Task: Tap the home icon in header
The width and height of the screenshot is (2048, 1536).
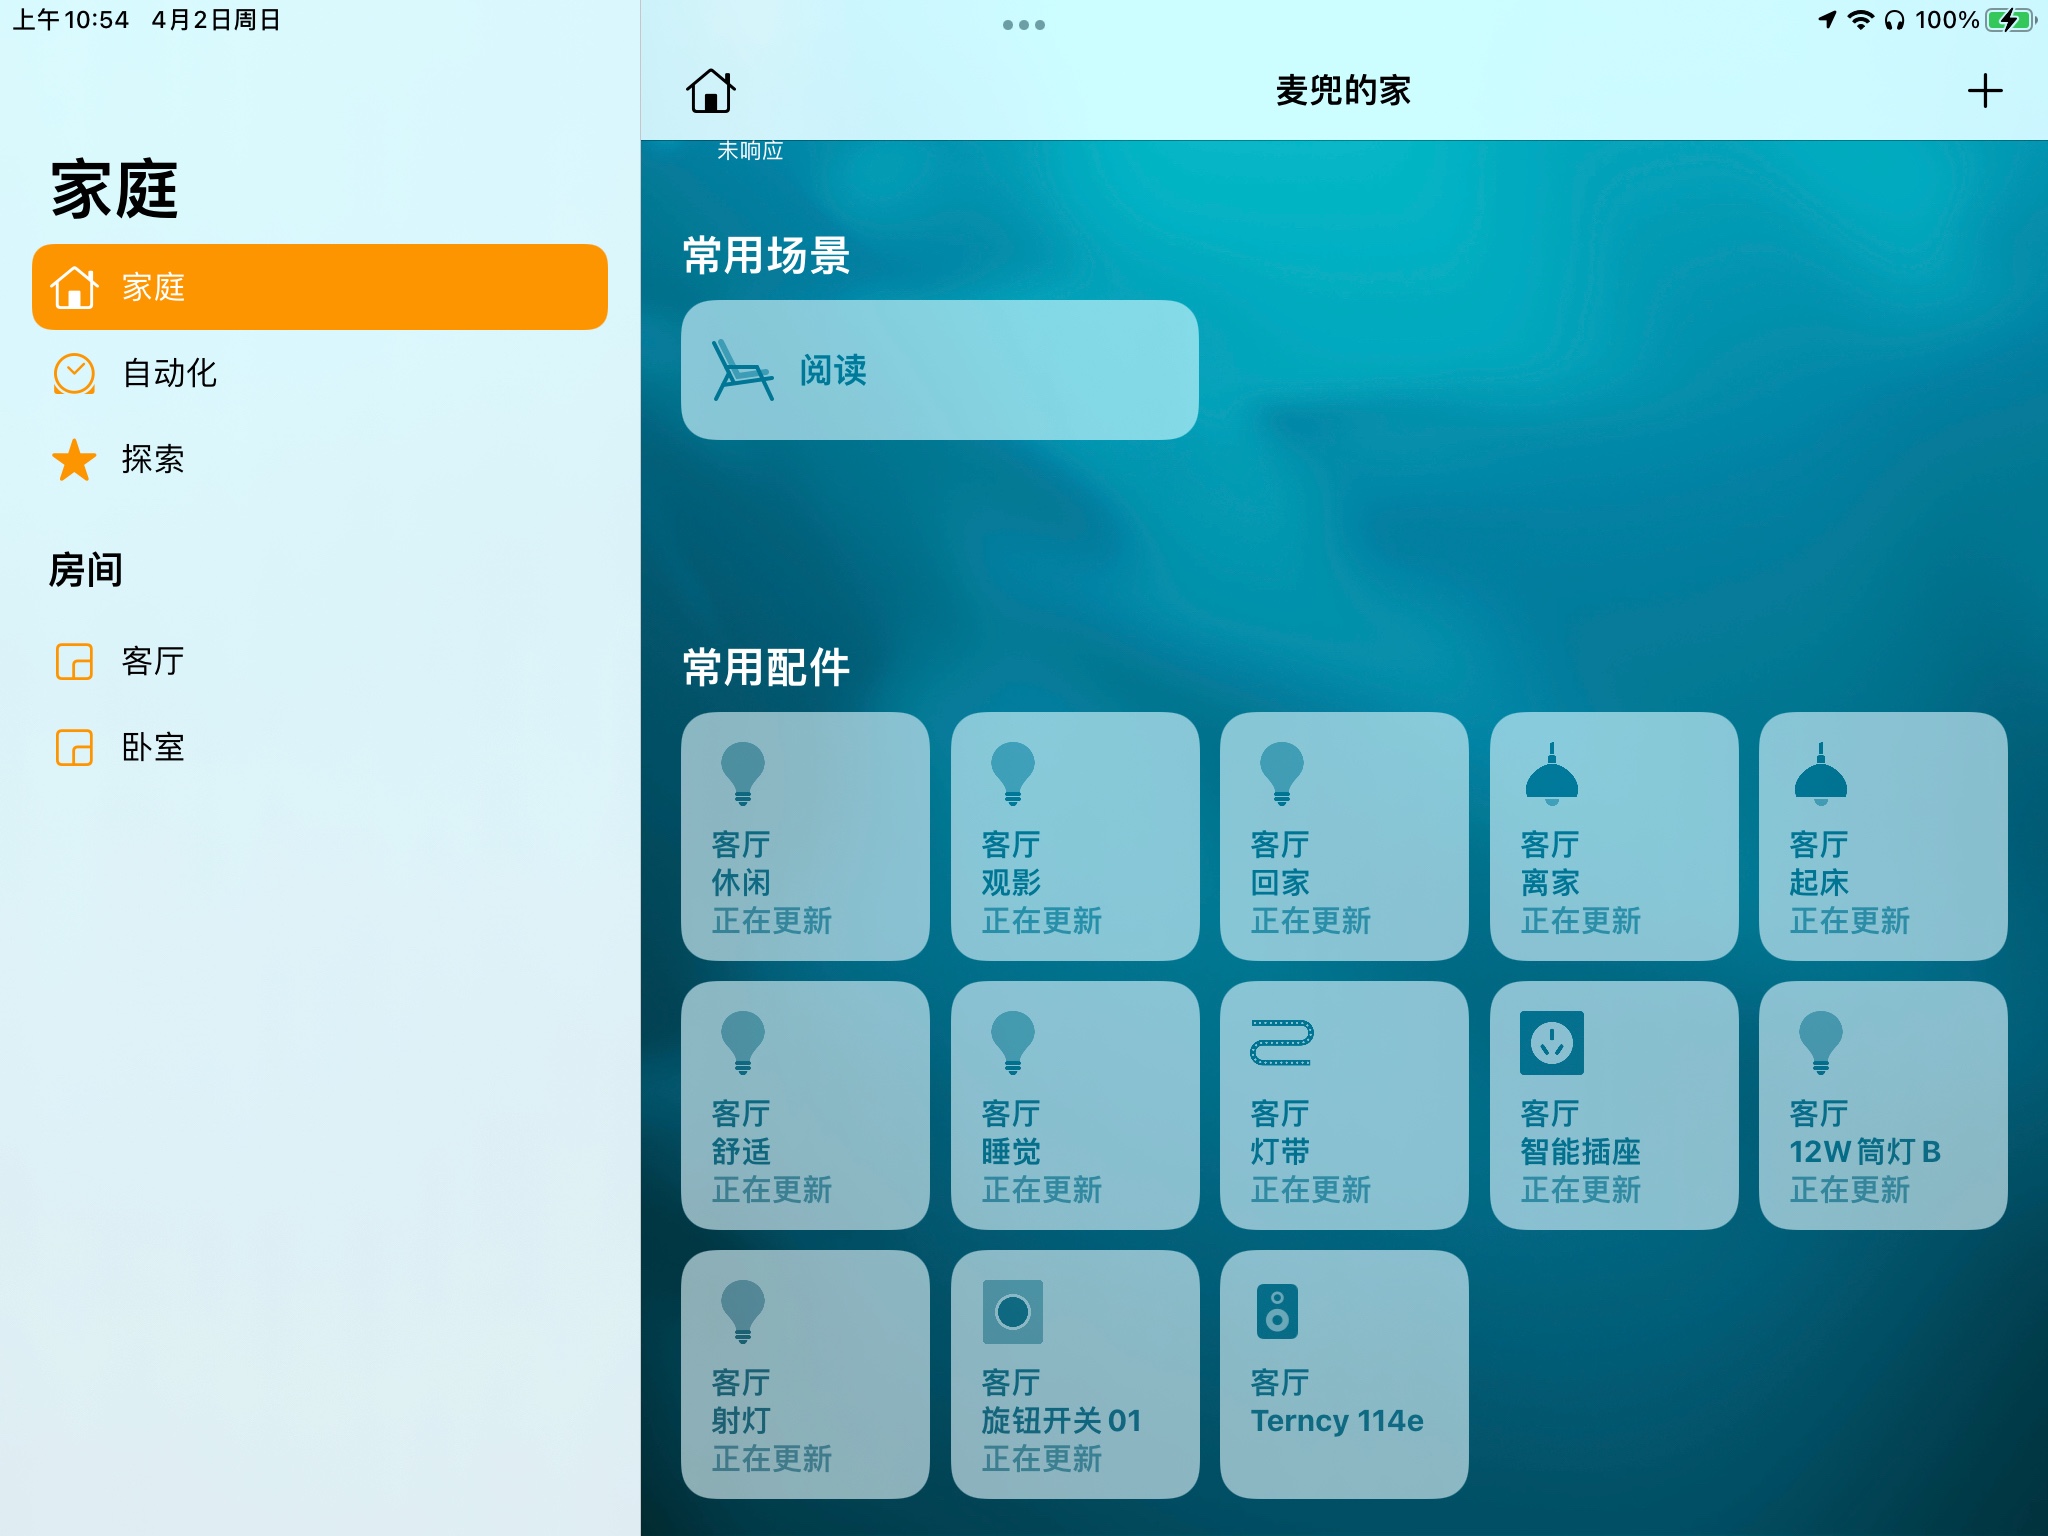Action: point(710,91)
